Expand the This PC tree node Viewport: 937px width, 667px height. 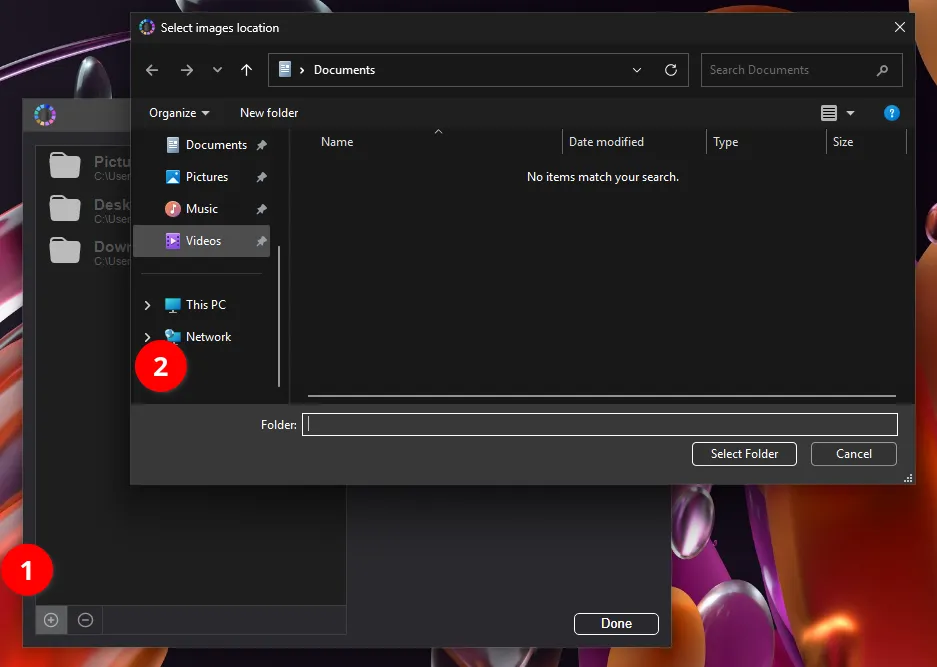click(x=148, y=305)
